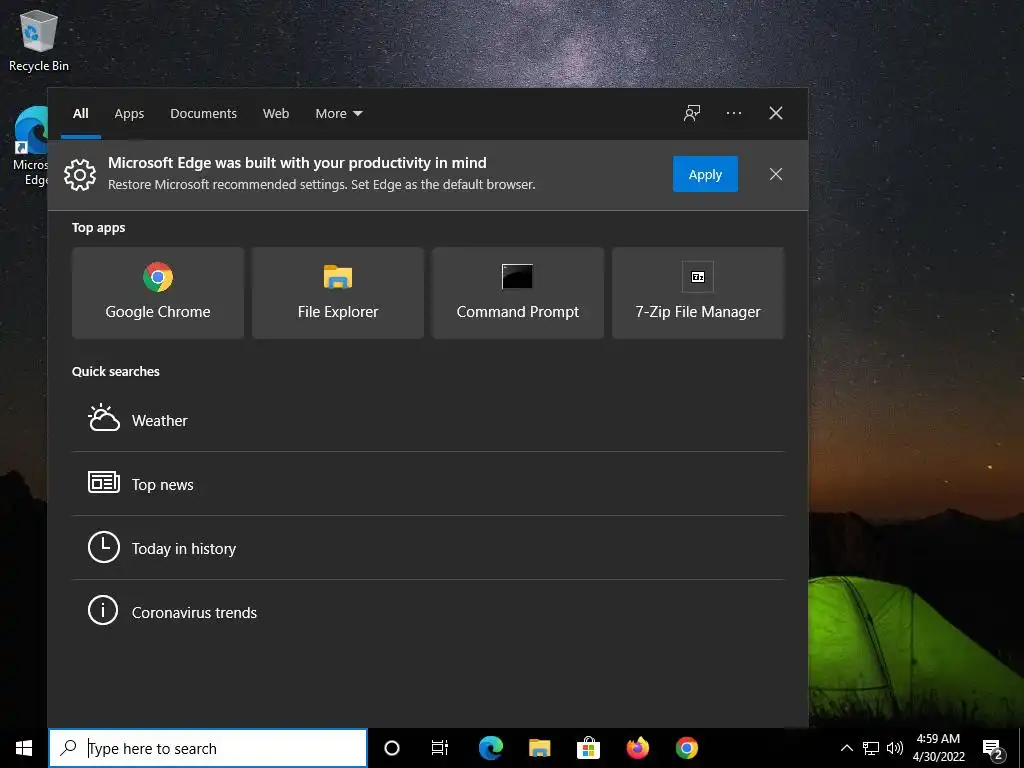1024x768 pixels.
Task: Open 7-Zip File Manager tile
Action: tap(697, 293)
